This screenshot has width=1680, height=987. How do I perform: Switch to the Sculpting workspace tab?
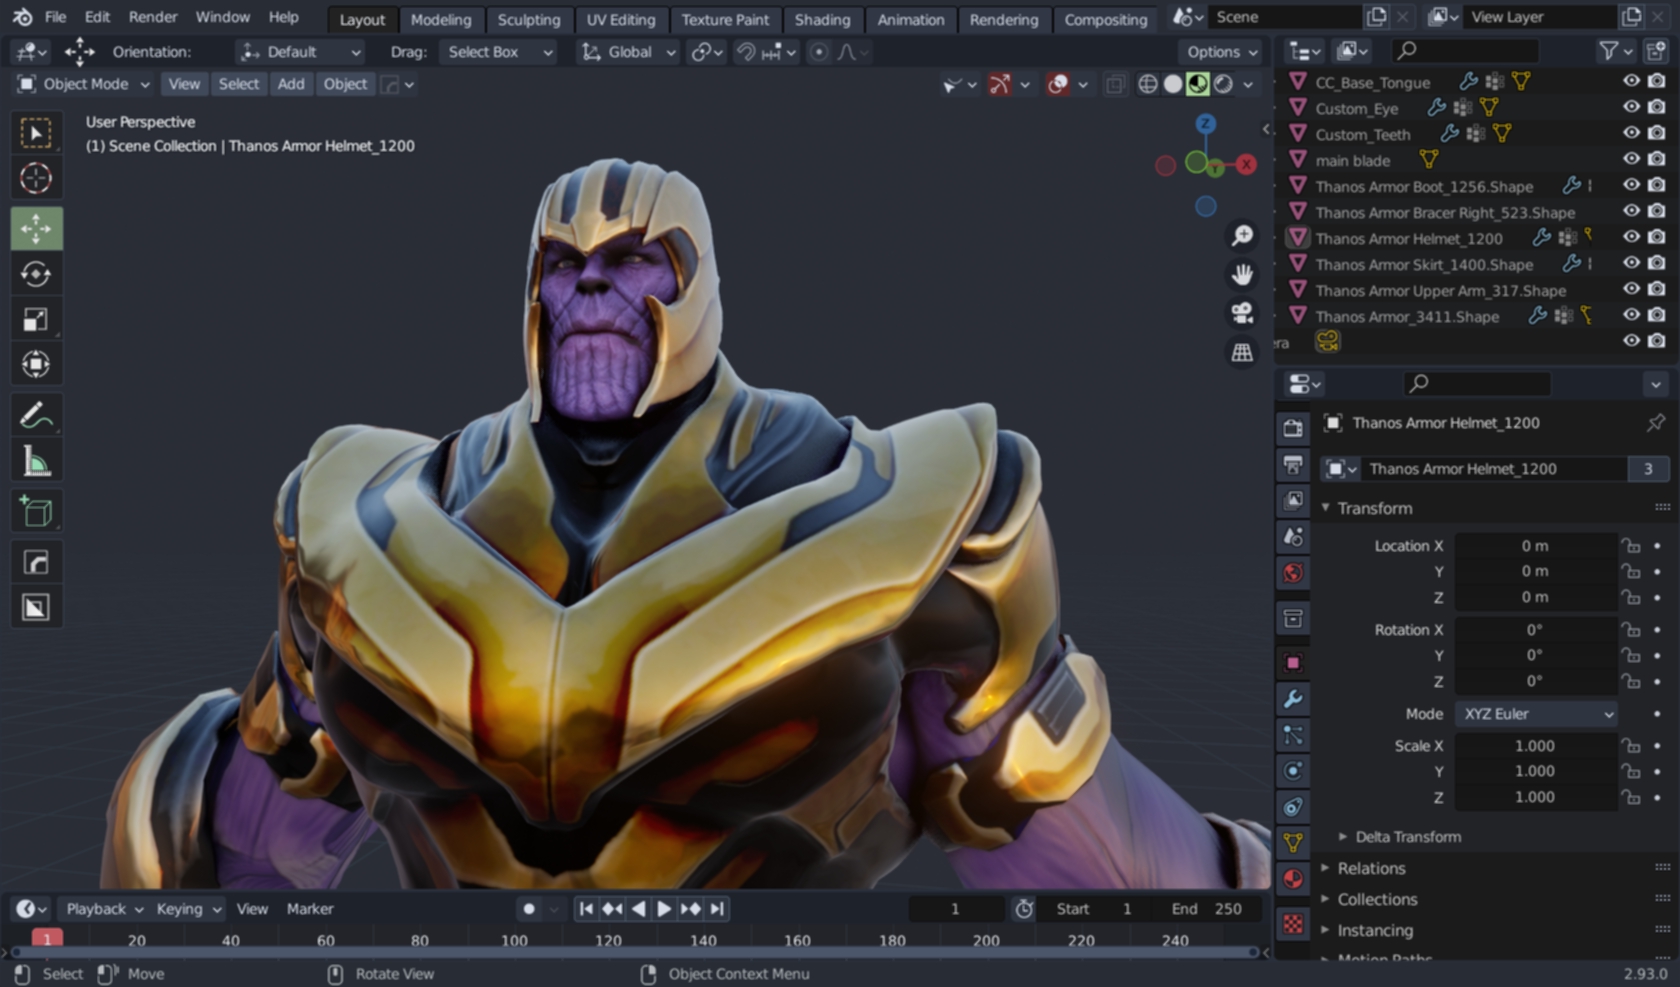tap(529, 19)
